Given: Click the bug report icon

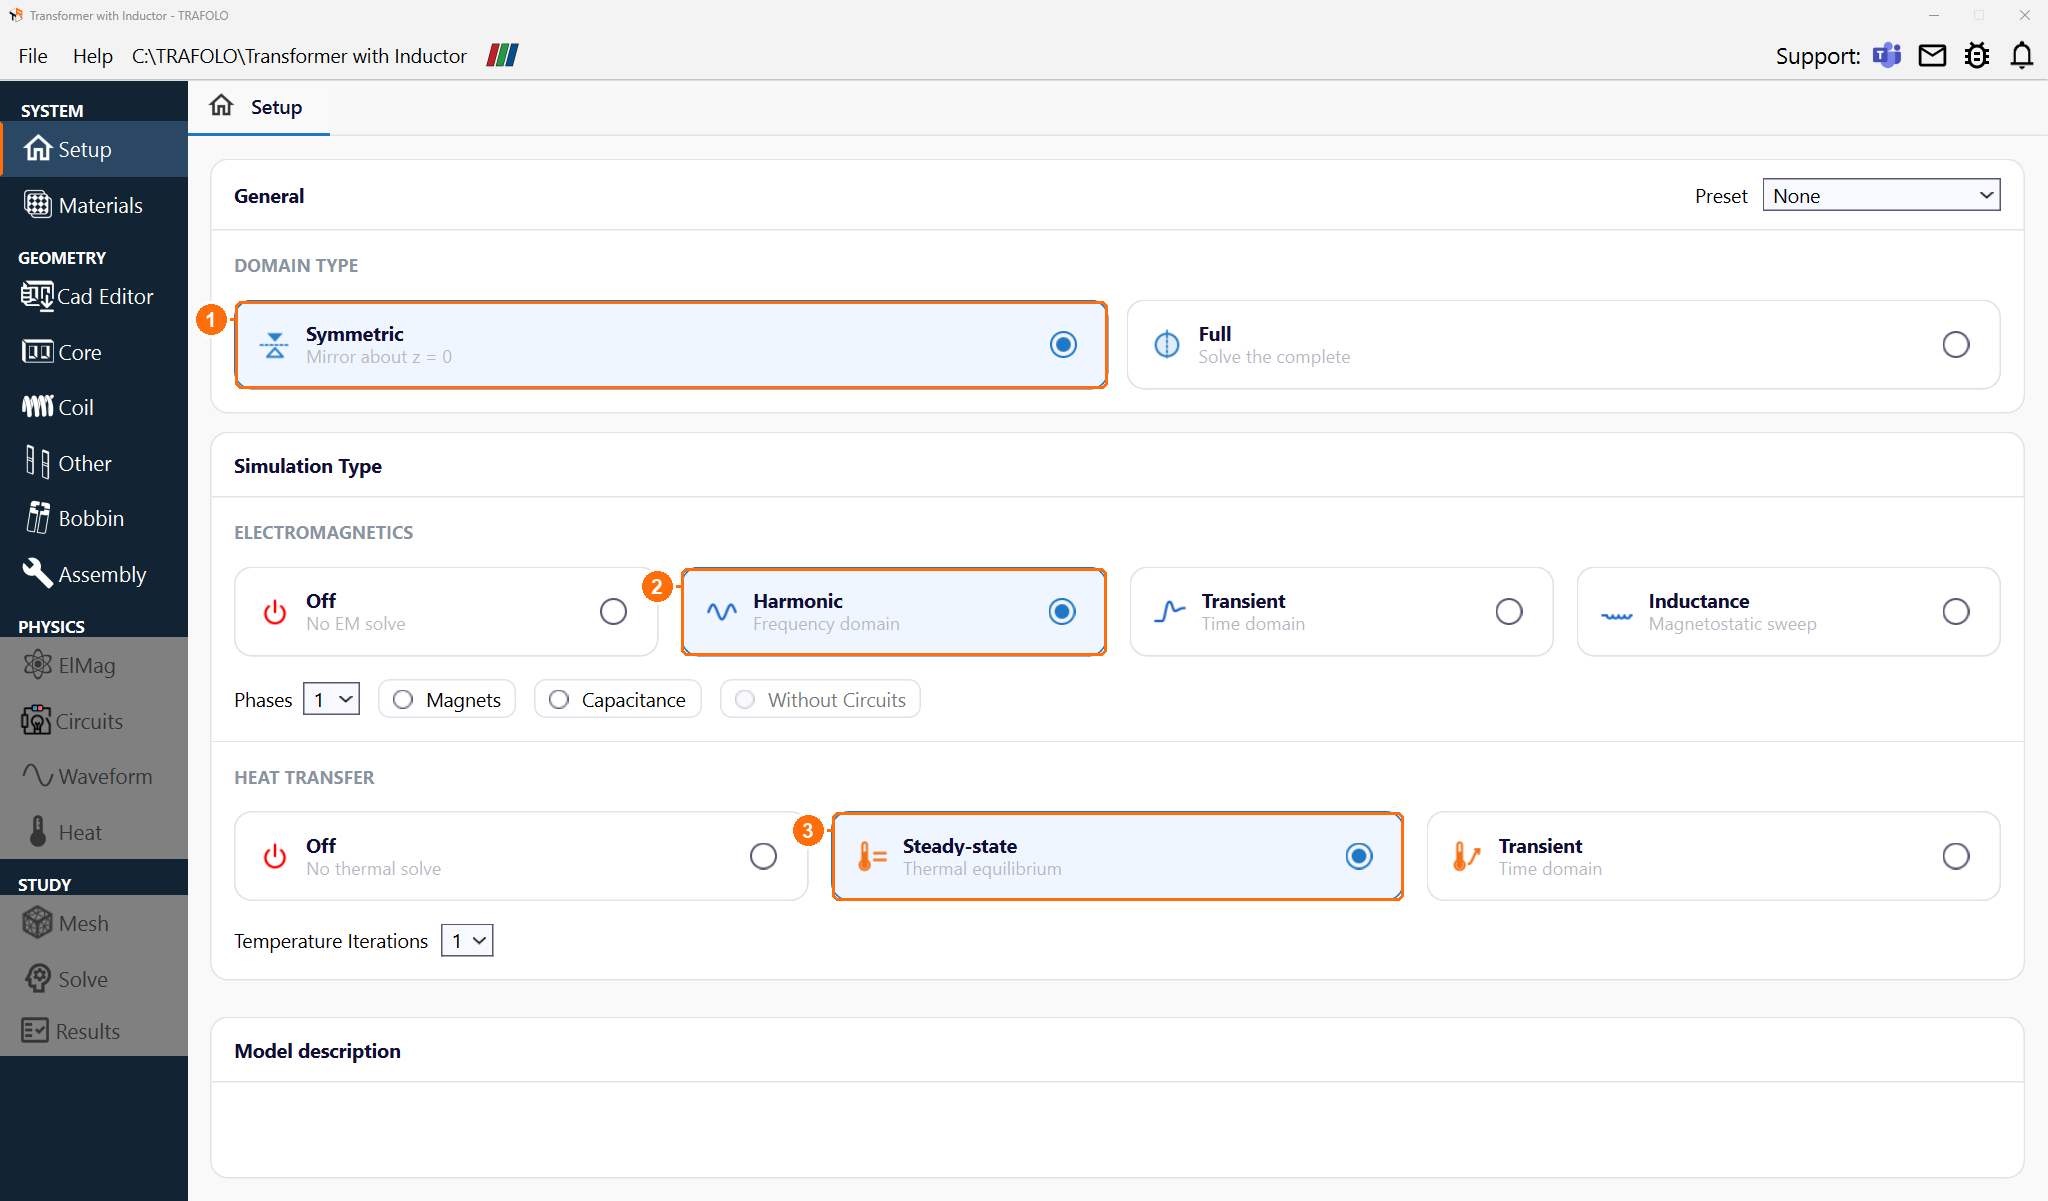Looking at the screenshot, I should pos(1977,55).
